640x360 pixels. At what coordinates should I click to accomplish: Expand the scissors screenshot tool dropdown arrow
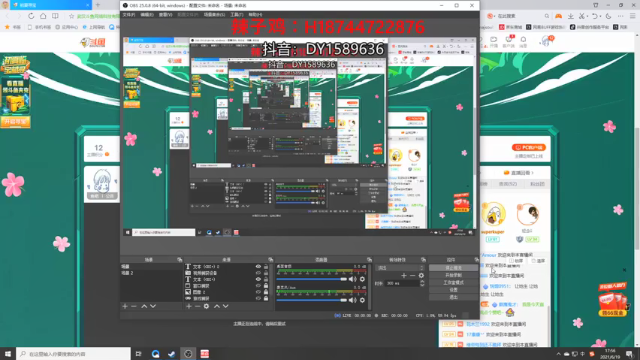pos(586,16)
